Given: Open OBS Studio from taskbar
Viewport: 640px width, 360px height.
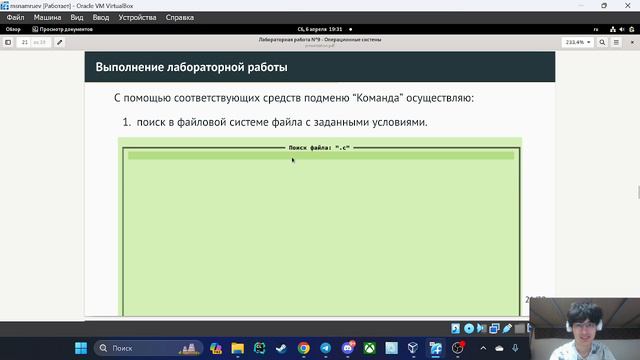Looking at the screenshot, I should coord(458,348).
